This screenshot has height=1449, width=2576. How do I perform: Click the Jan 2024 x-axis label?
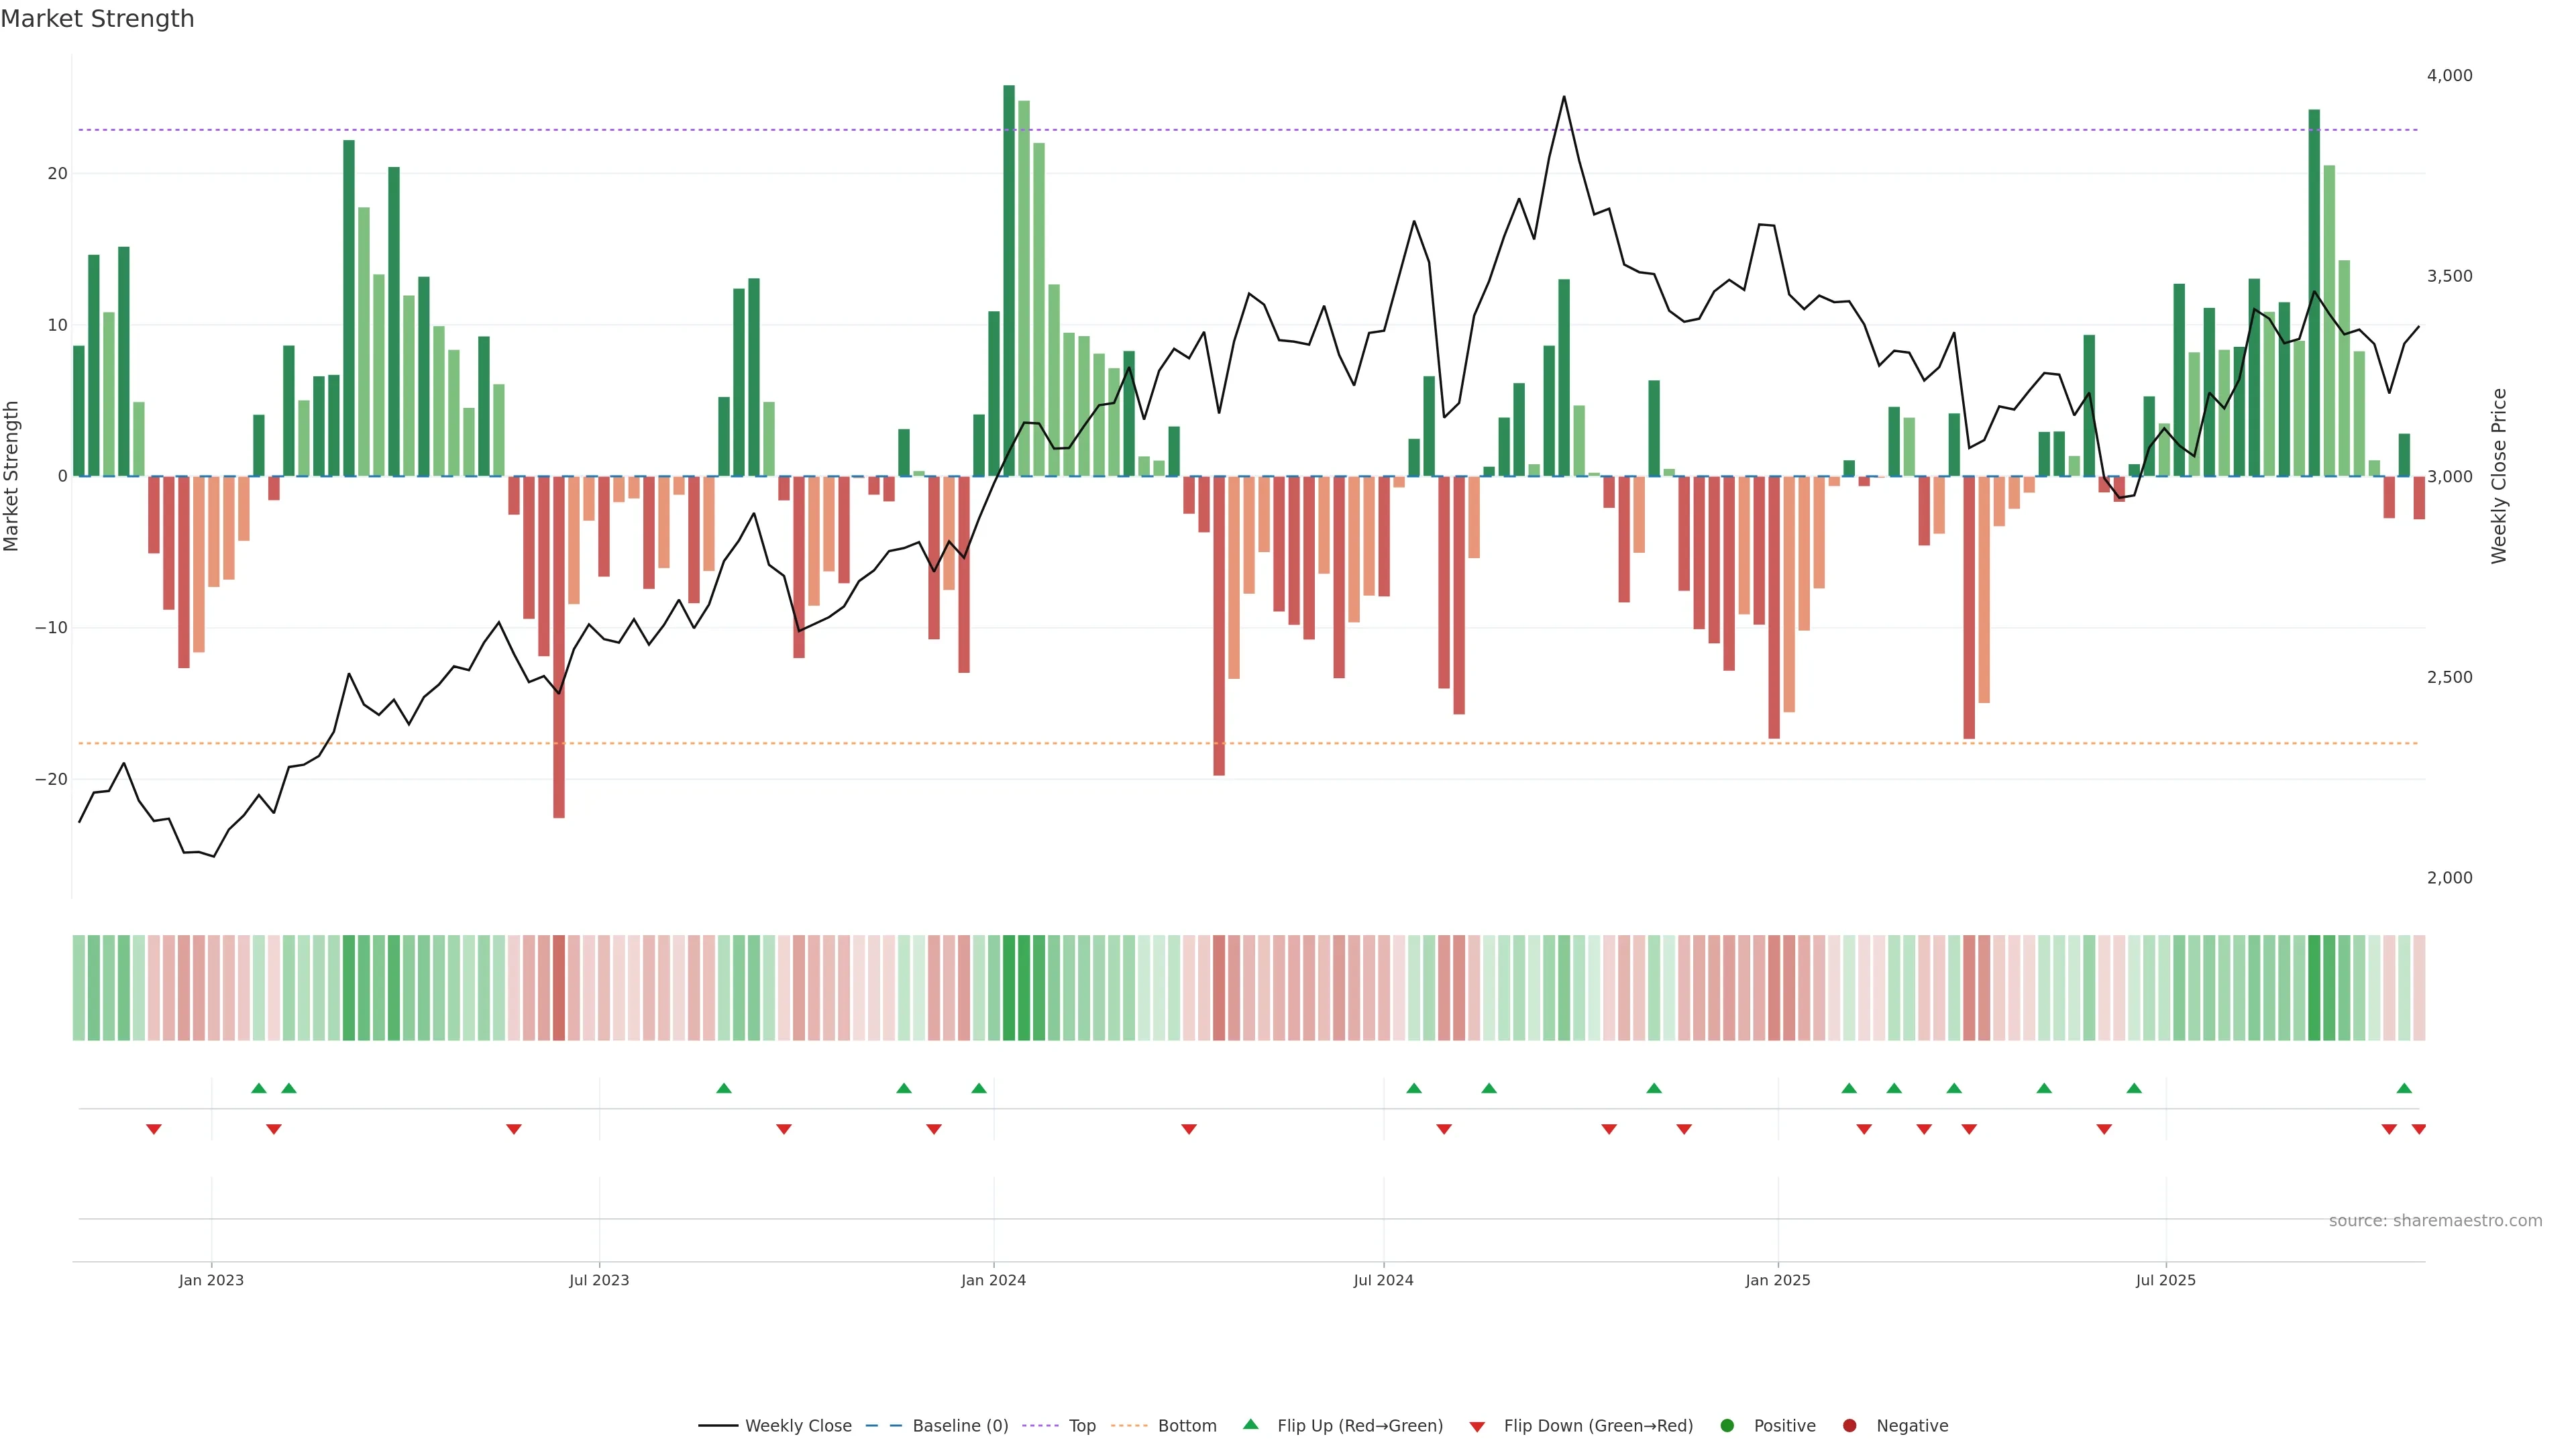click(993, 1280)
